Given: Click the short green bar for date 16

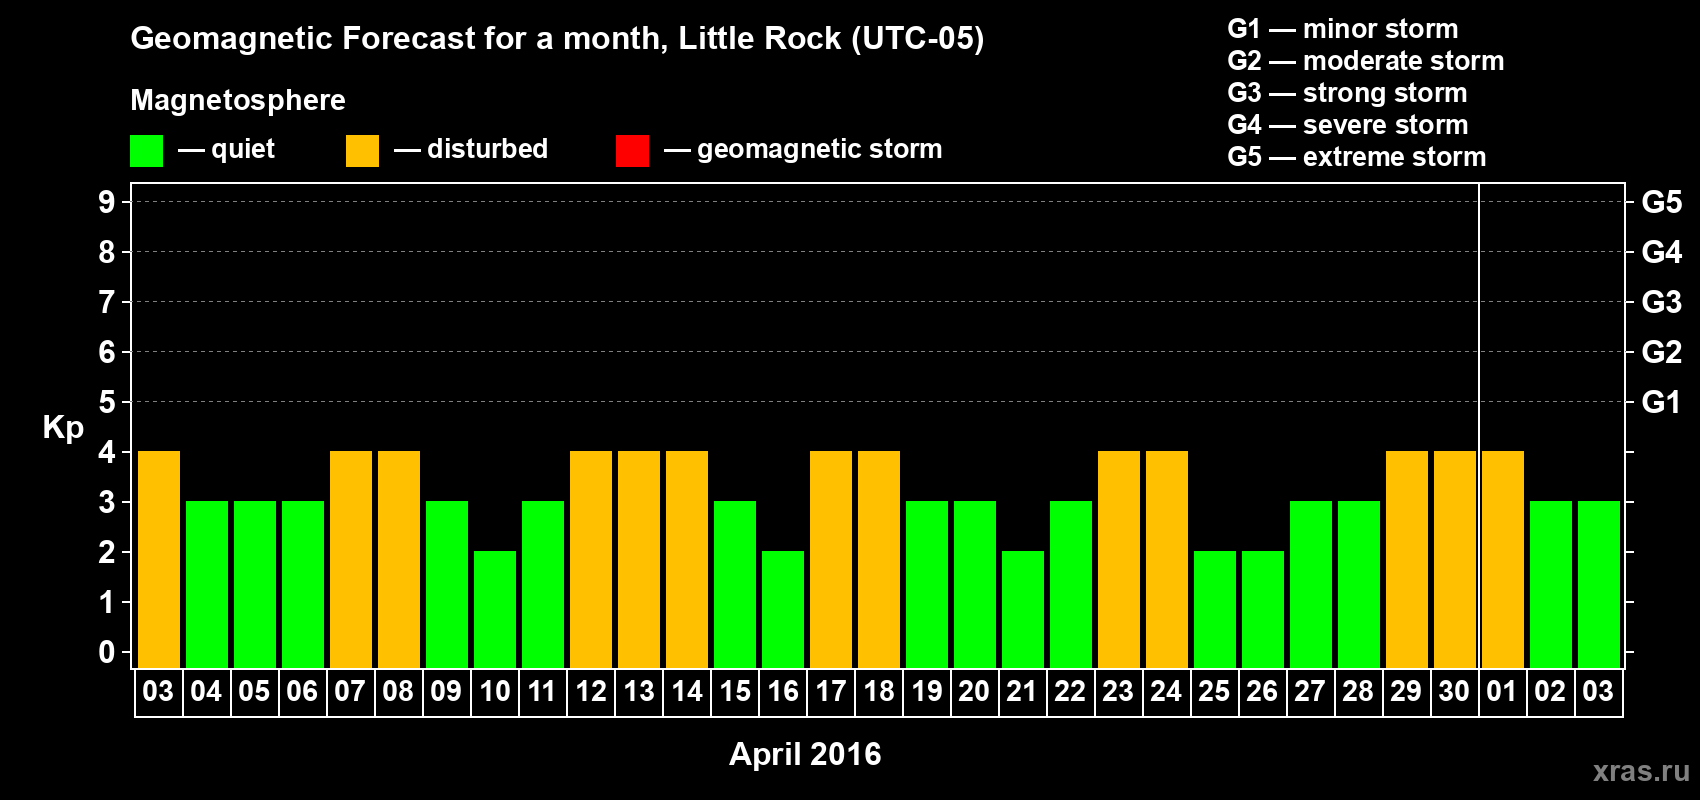Looking at the screenshot, I should coord(783,610).
